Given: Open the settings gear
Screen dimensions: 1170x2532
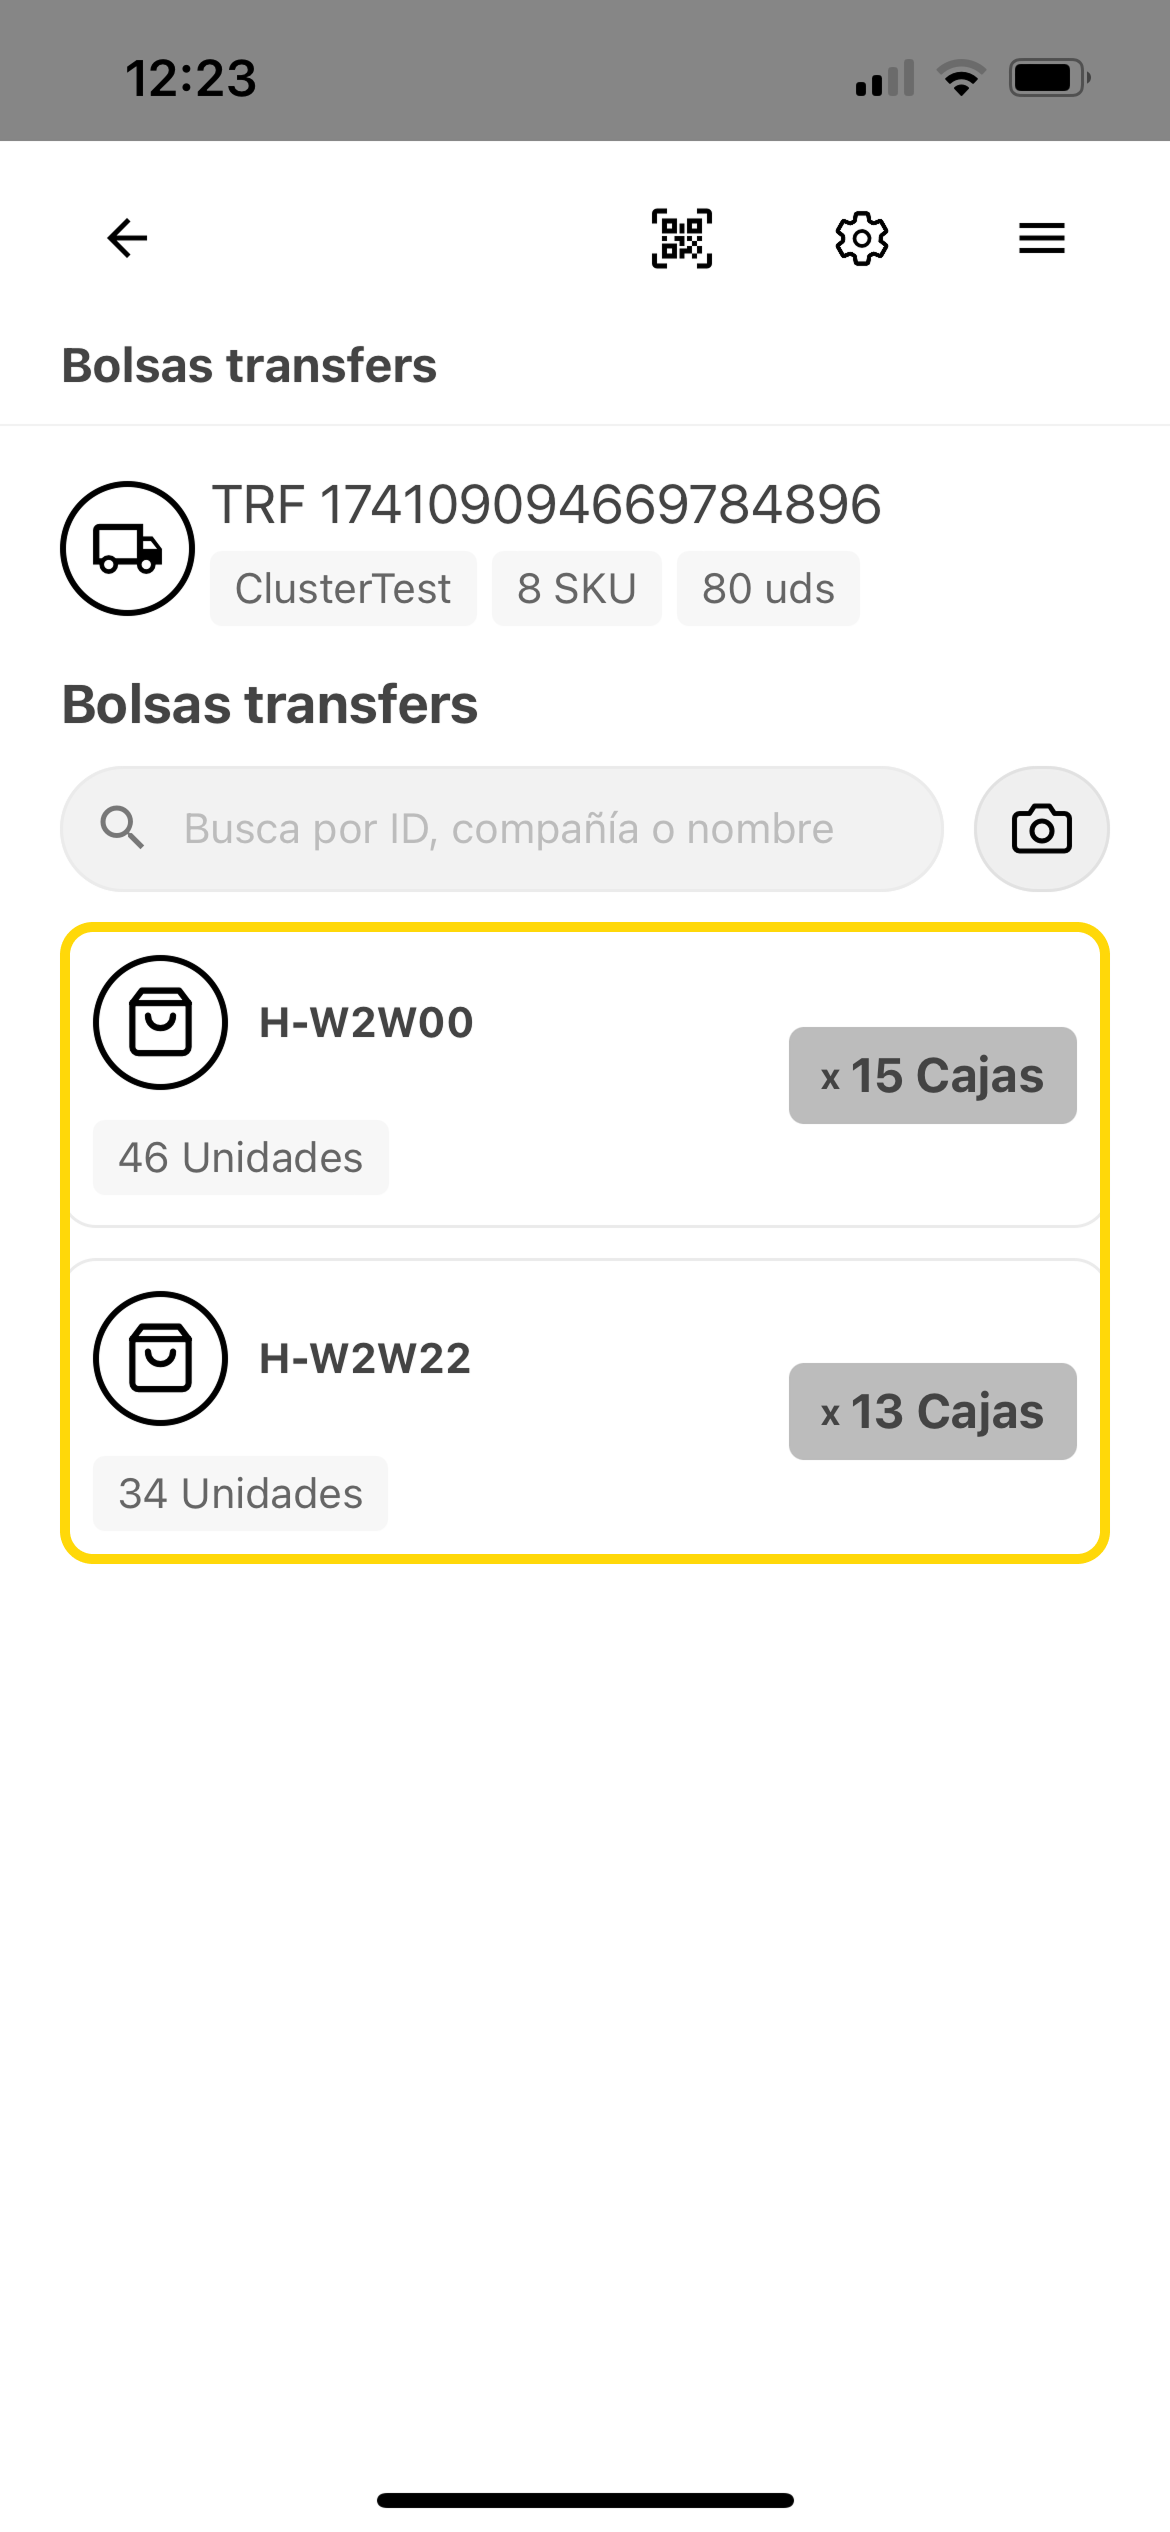Looking at the screenshot, I should click(862, 238).
